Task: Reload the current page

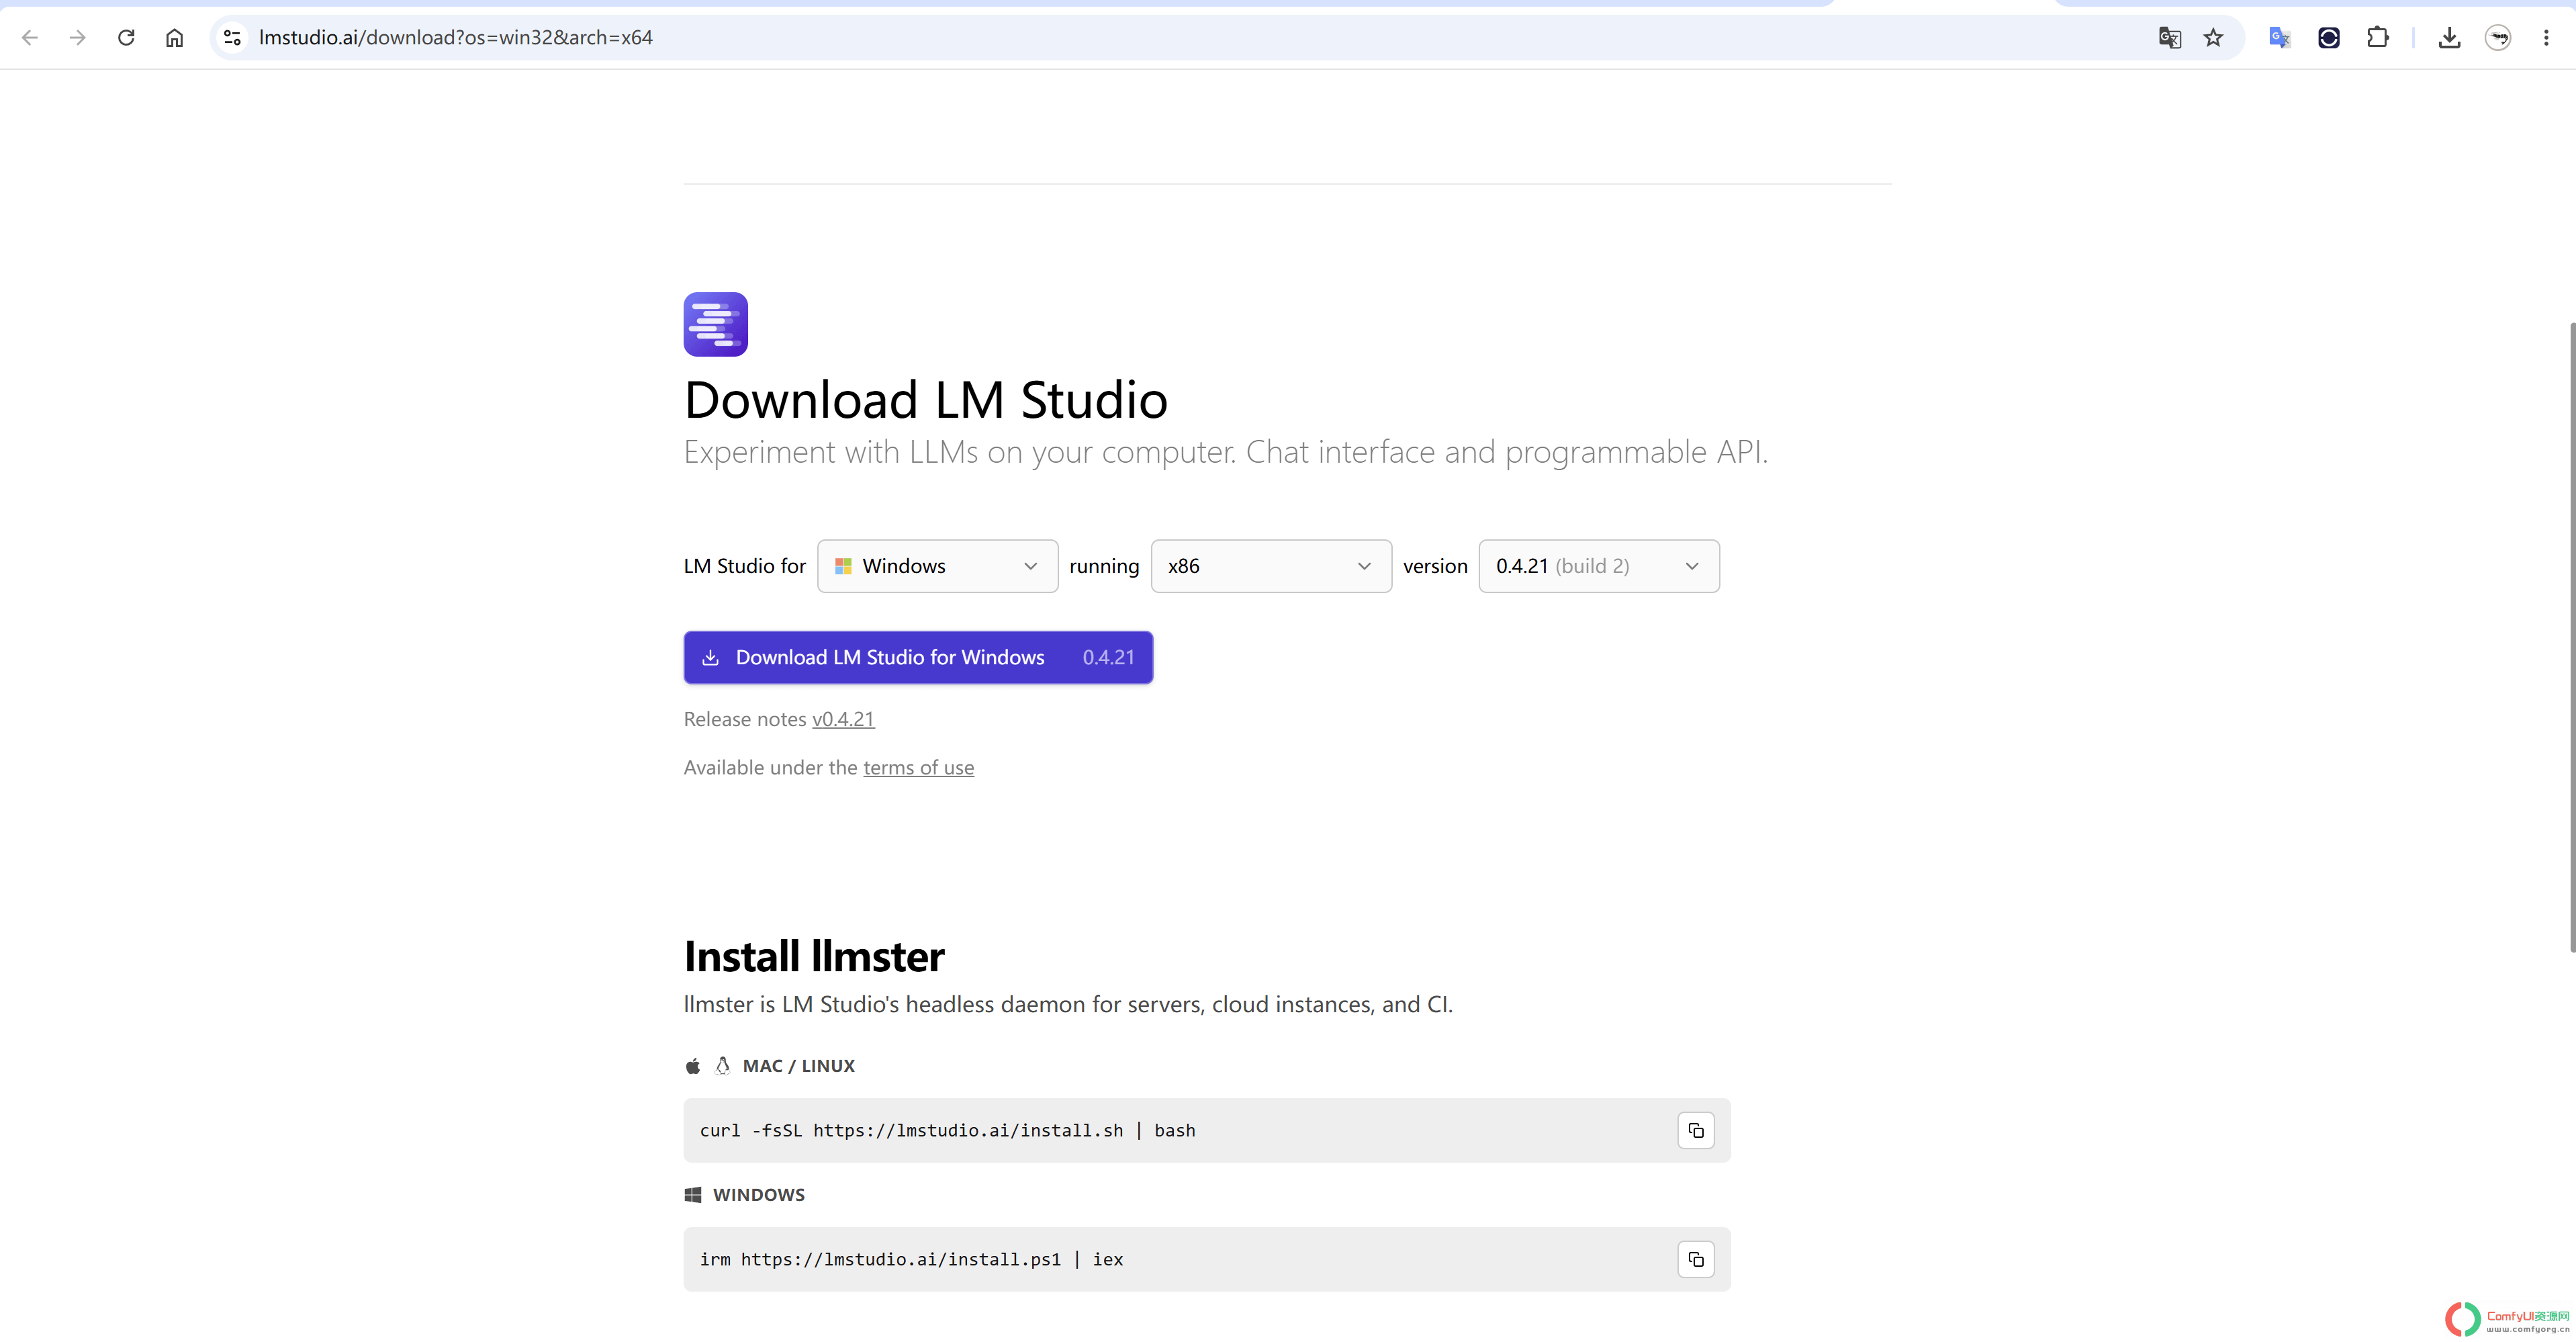Action: [126, 38]
